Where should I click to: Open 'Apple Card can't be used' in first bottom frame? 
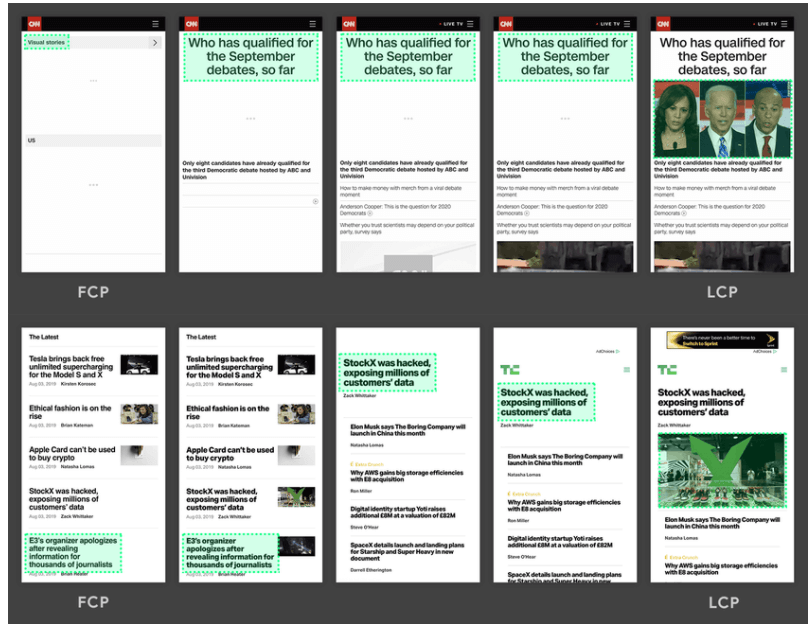(x=72, y=454)
